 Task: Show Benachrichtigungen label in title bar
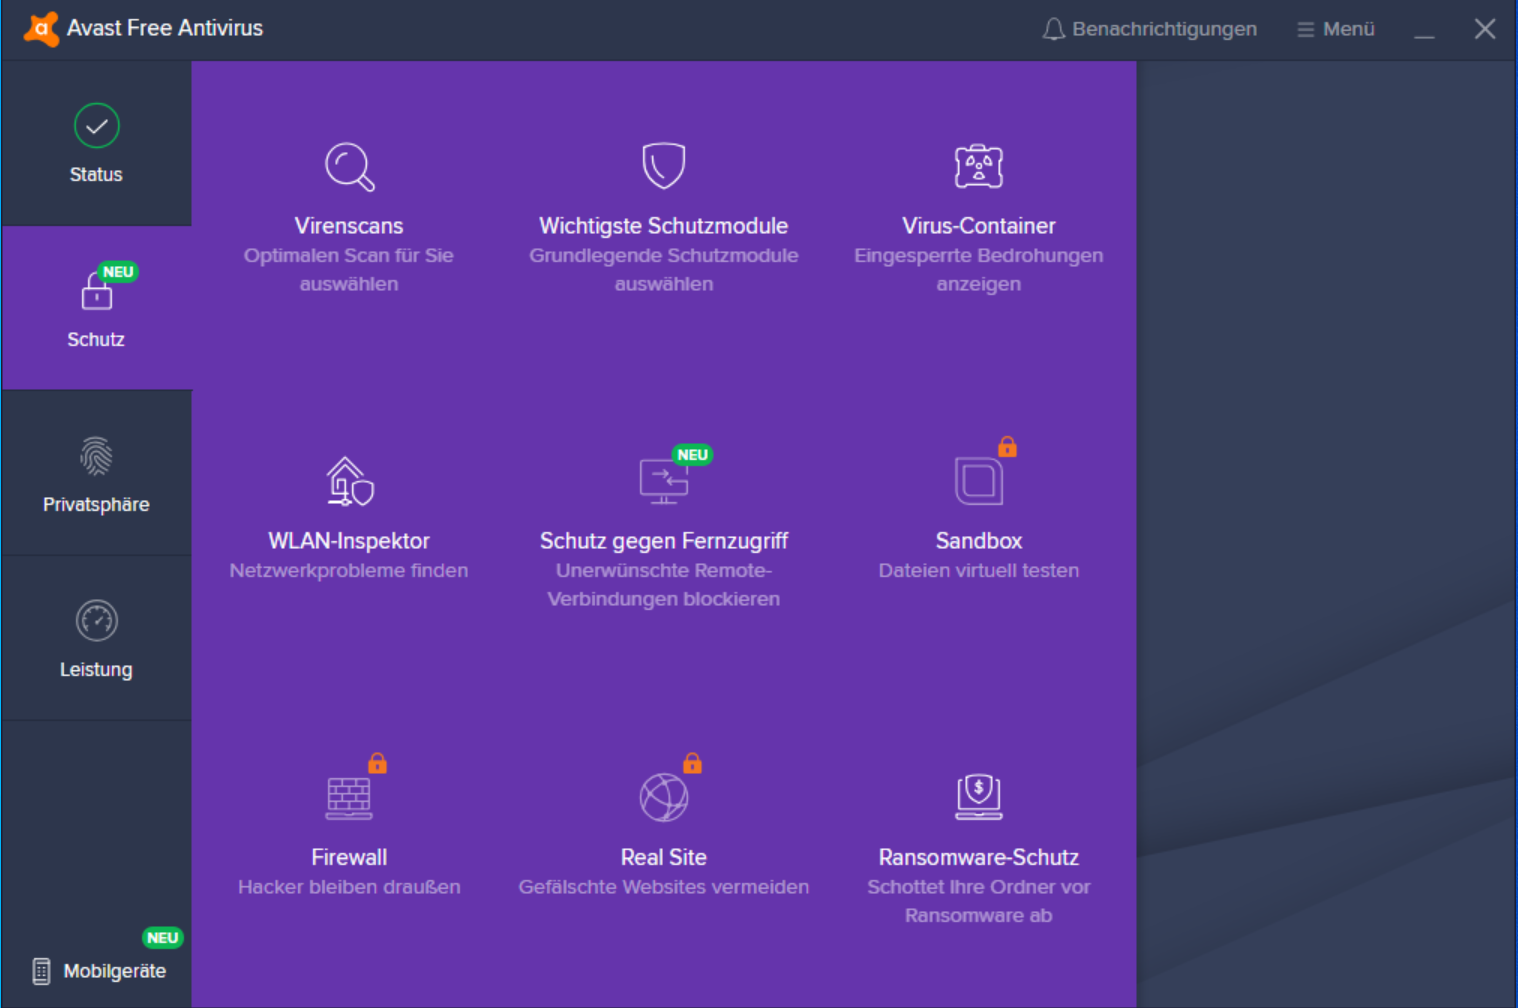coord(1165,29)
